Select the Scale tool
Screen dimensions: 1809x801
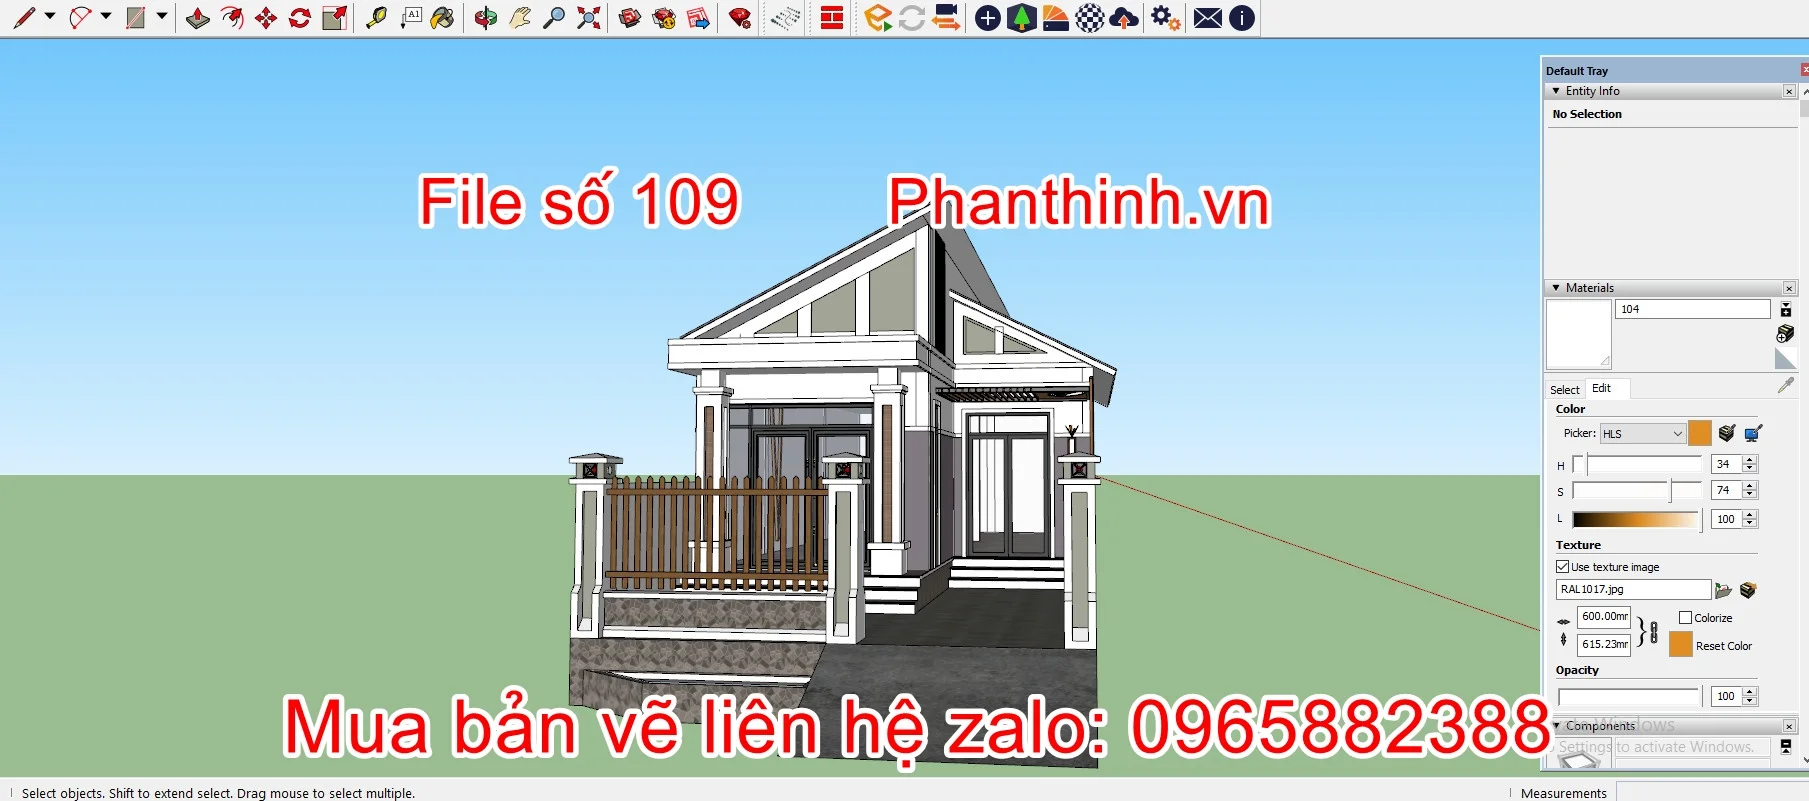click(335, 17)
